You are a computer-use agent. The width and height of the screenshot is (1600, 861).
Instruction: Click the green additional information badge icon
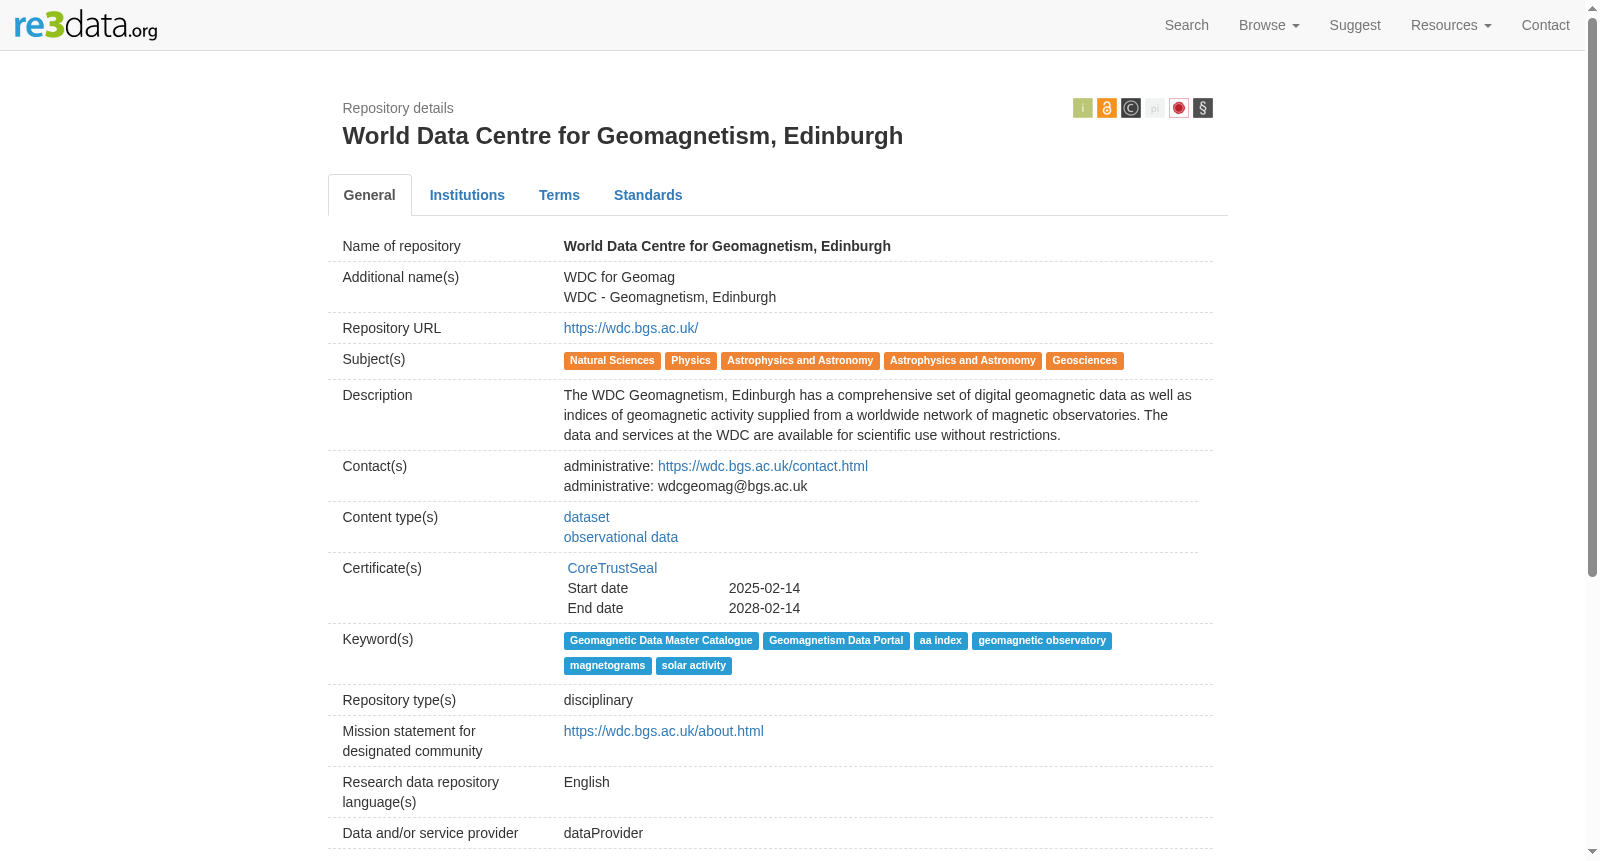pyautogui.click(x=1082, y=108)
